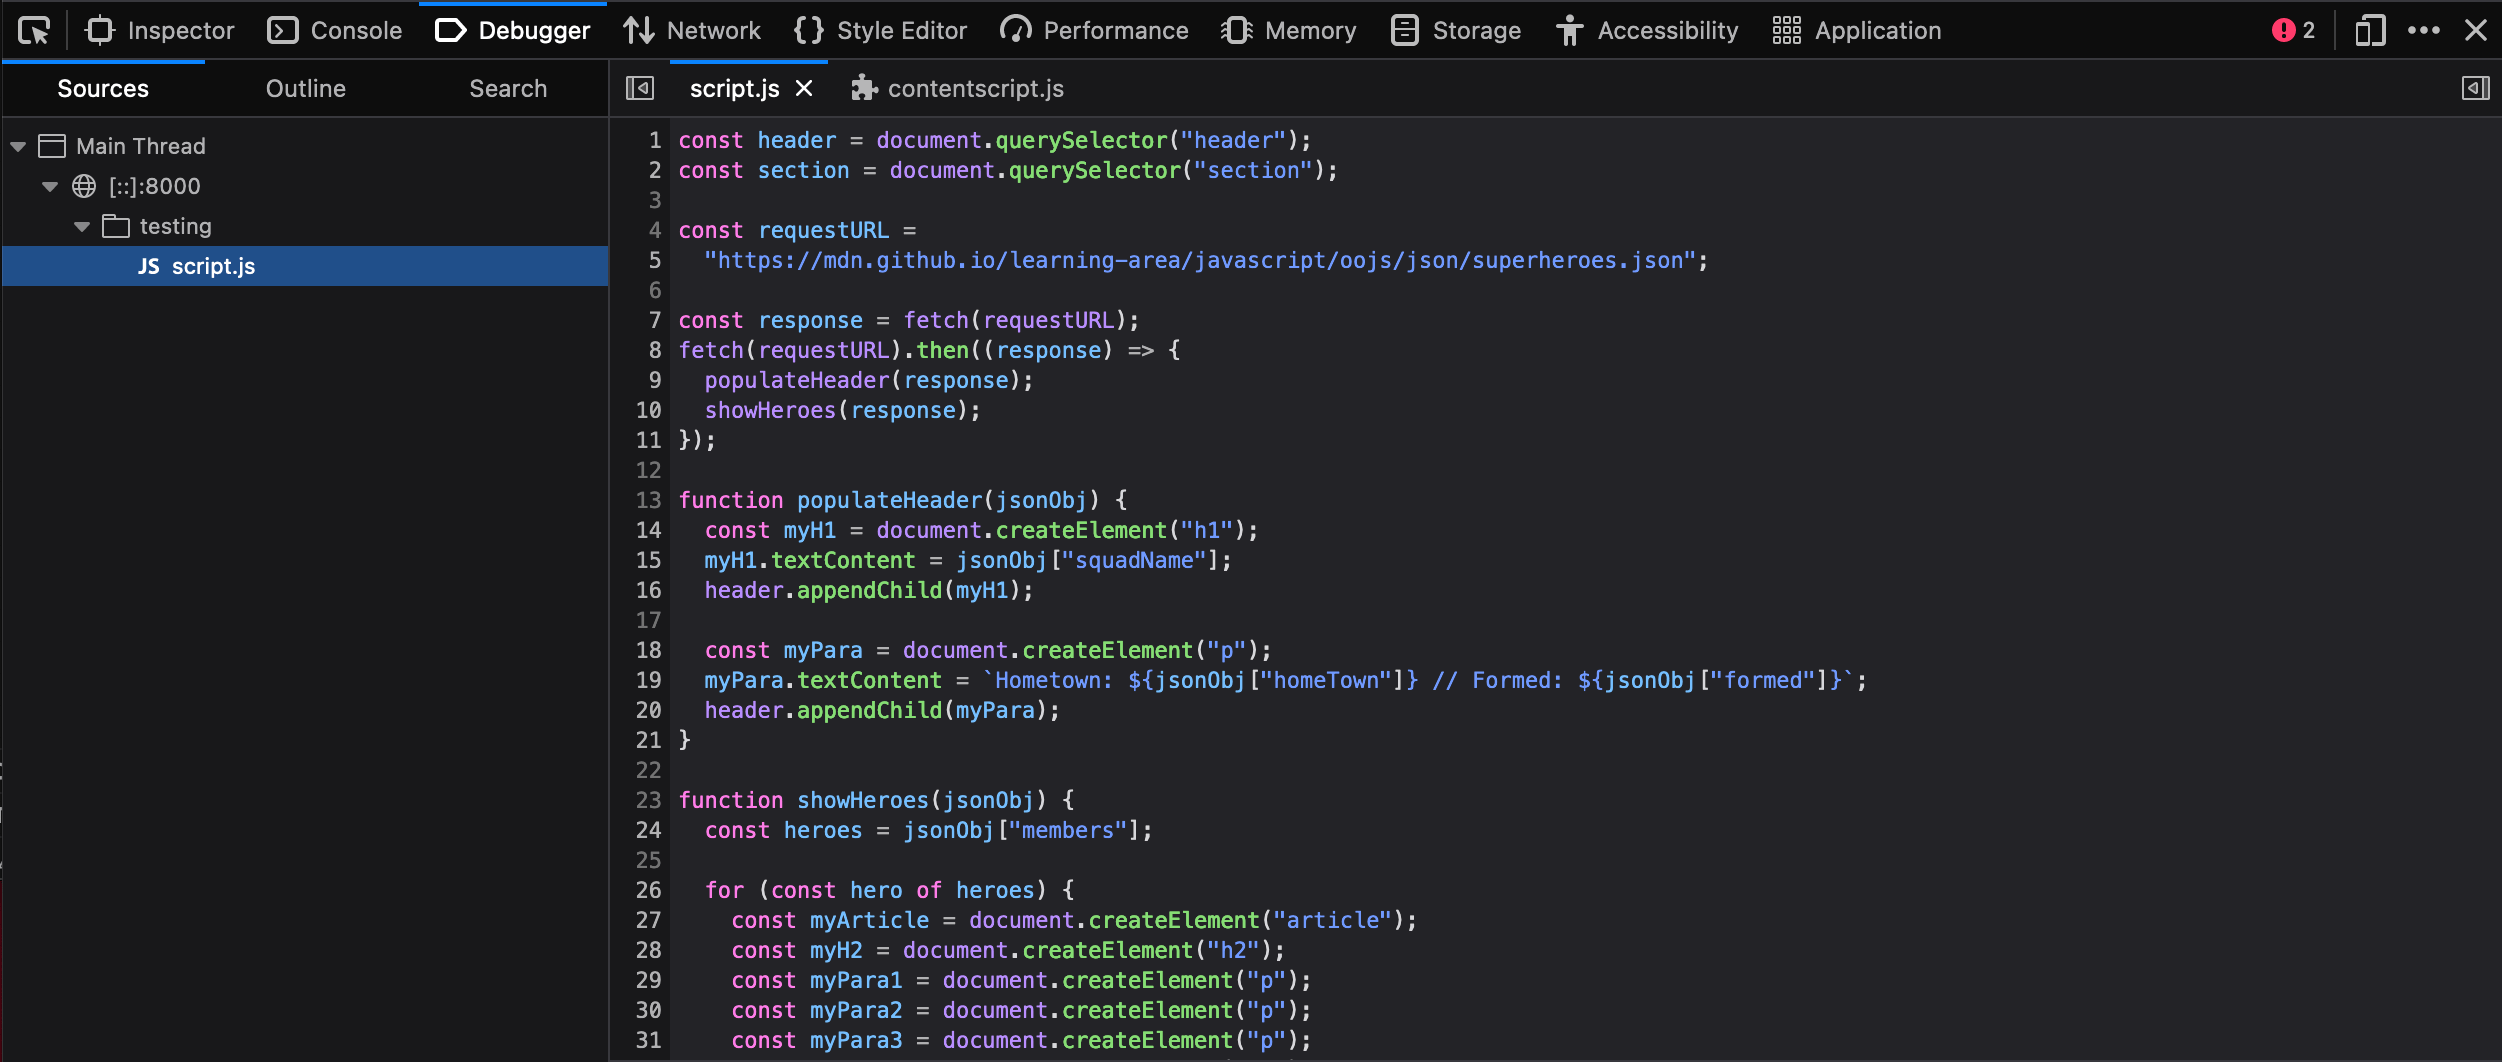This screenshot has height=1062, width=2502.
Task: Collapse the testing folder
Action: point(81,225)
